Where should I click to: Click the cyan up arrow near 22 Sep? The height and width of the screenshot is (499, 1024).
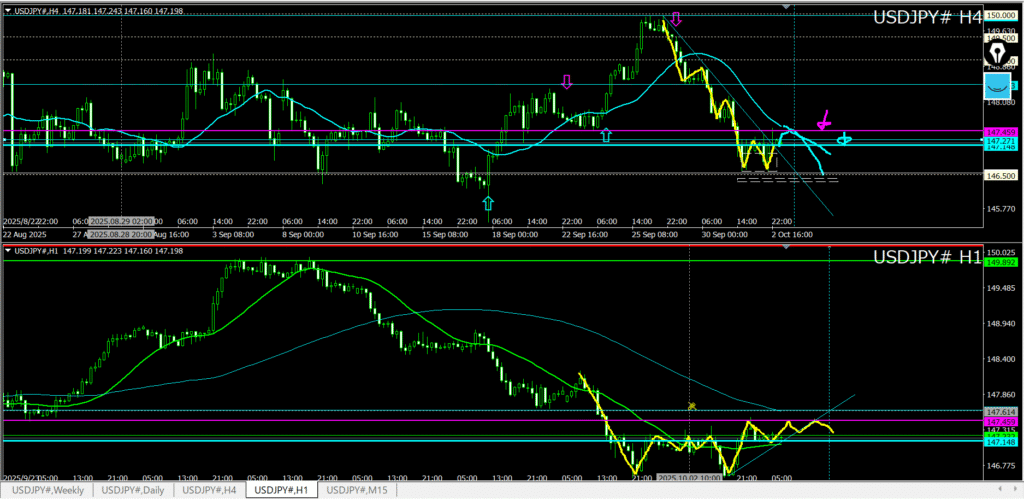coord(605,134)
